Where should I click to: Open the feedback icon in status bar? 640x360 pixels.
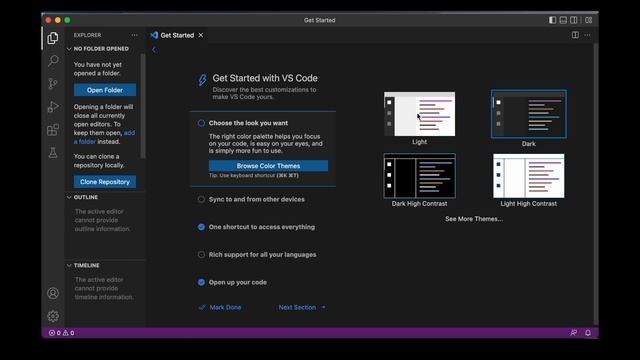click(573, 333)
